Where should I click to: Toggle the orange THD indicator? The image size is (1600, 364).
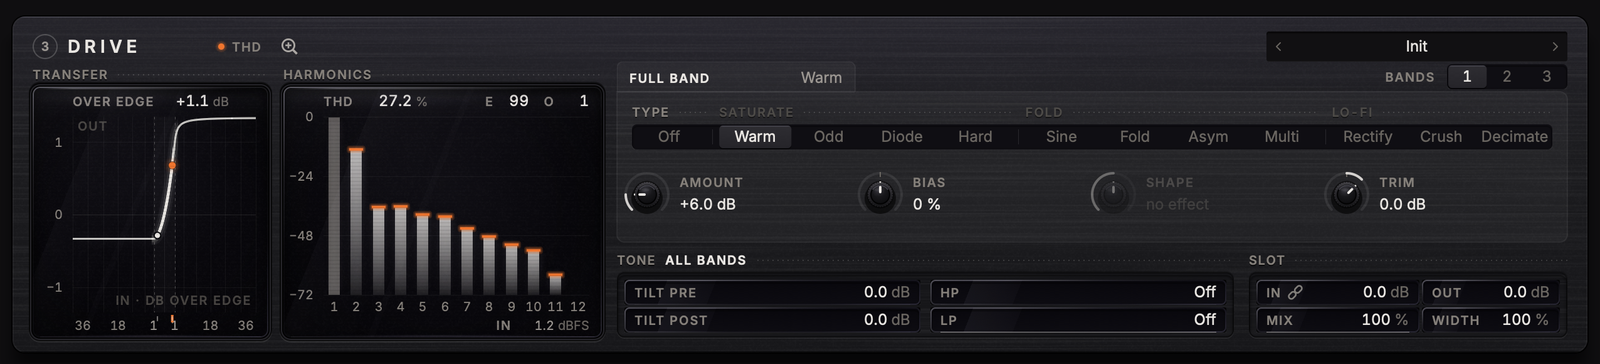pyautogui.click(x=239, y=47)
